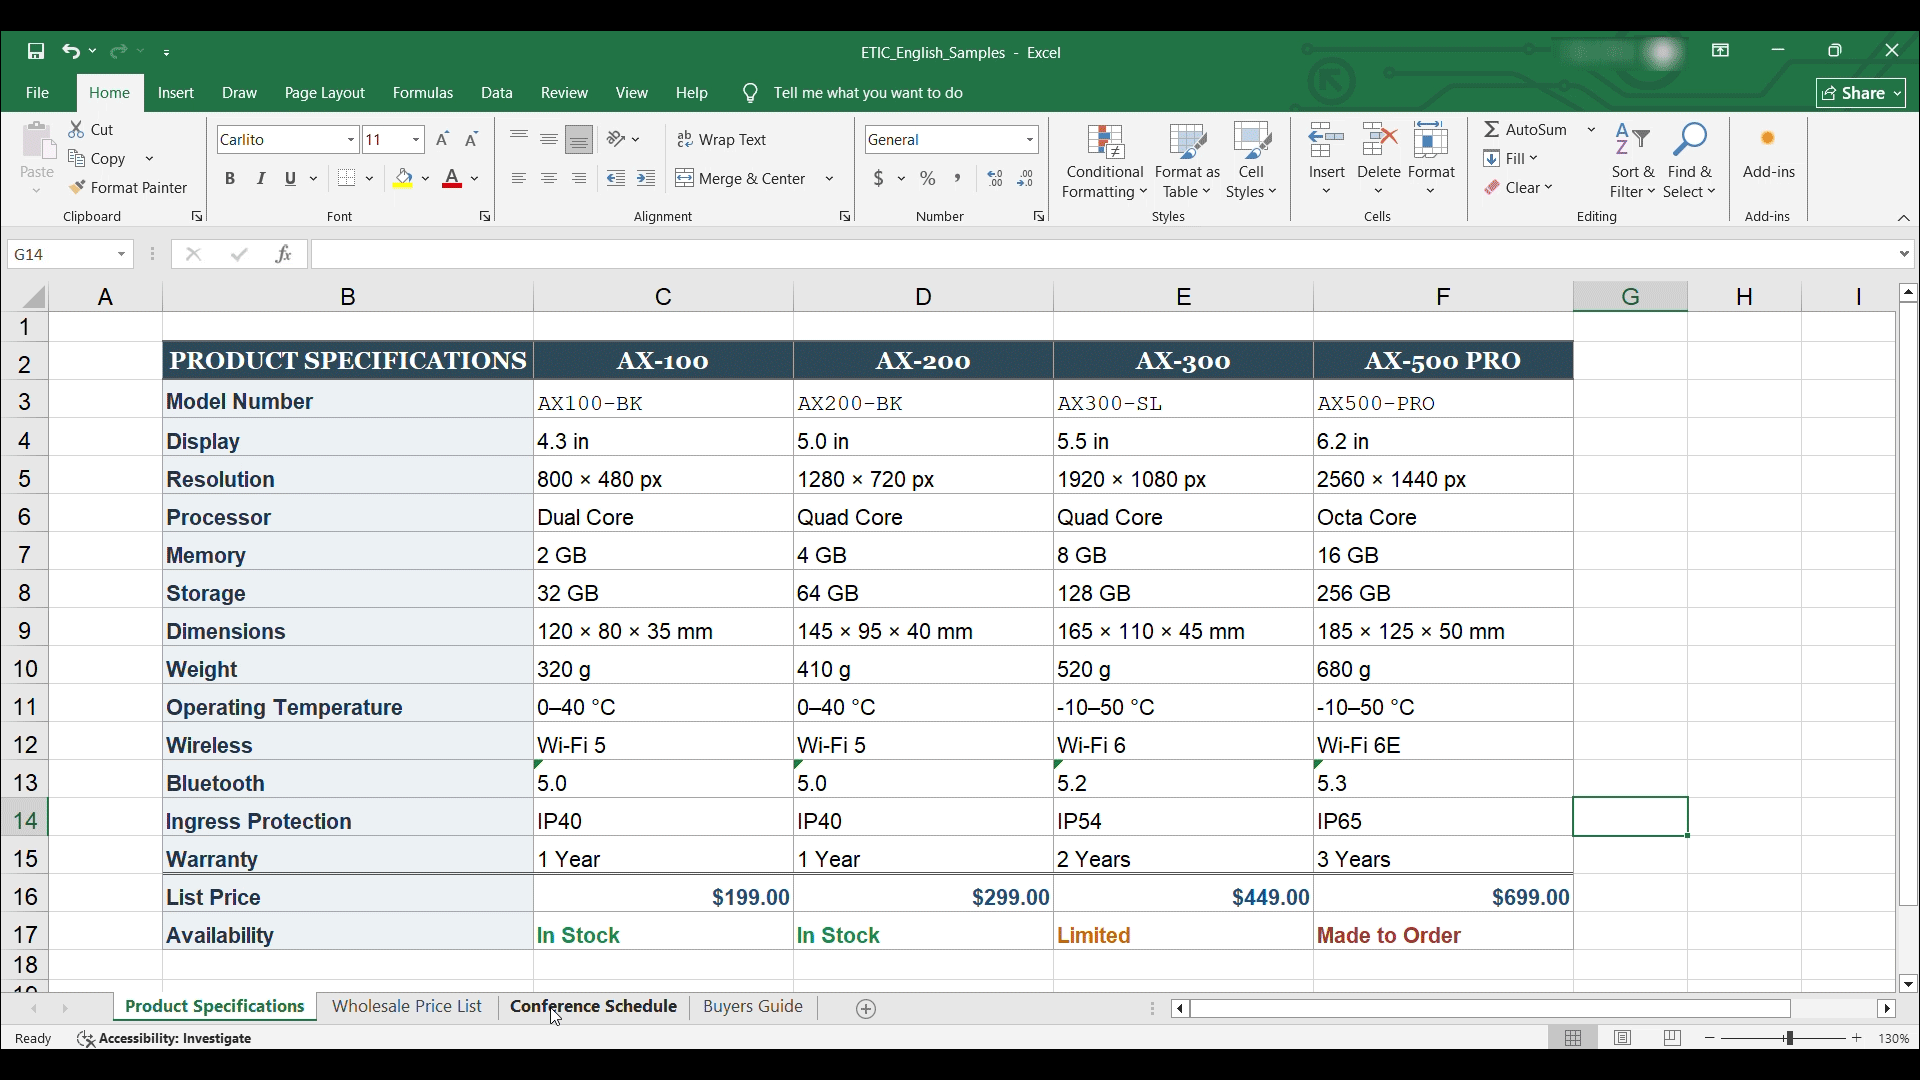Open the number format General dropdown
The image size is (1920, 1080).
(1030, 140)
